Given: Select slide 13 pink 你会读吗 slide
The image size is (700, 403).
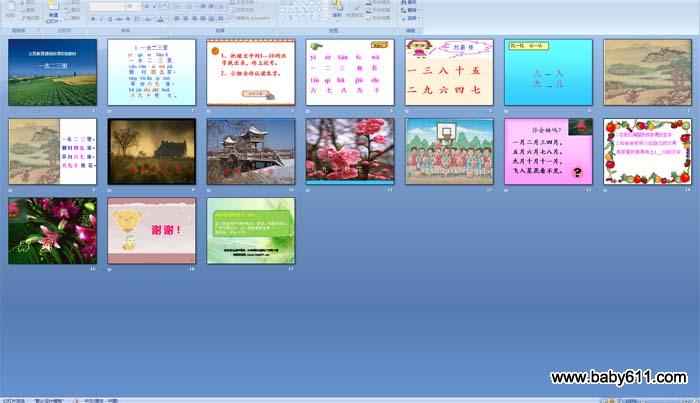Looking at the screenshot, I should (548, 151).
